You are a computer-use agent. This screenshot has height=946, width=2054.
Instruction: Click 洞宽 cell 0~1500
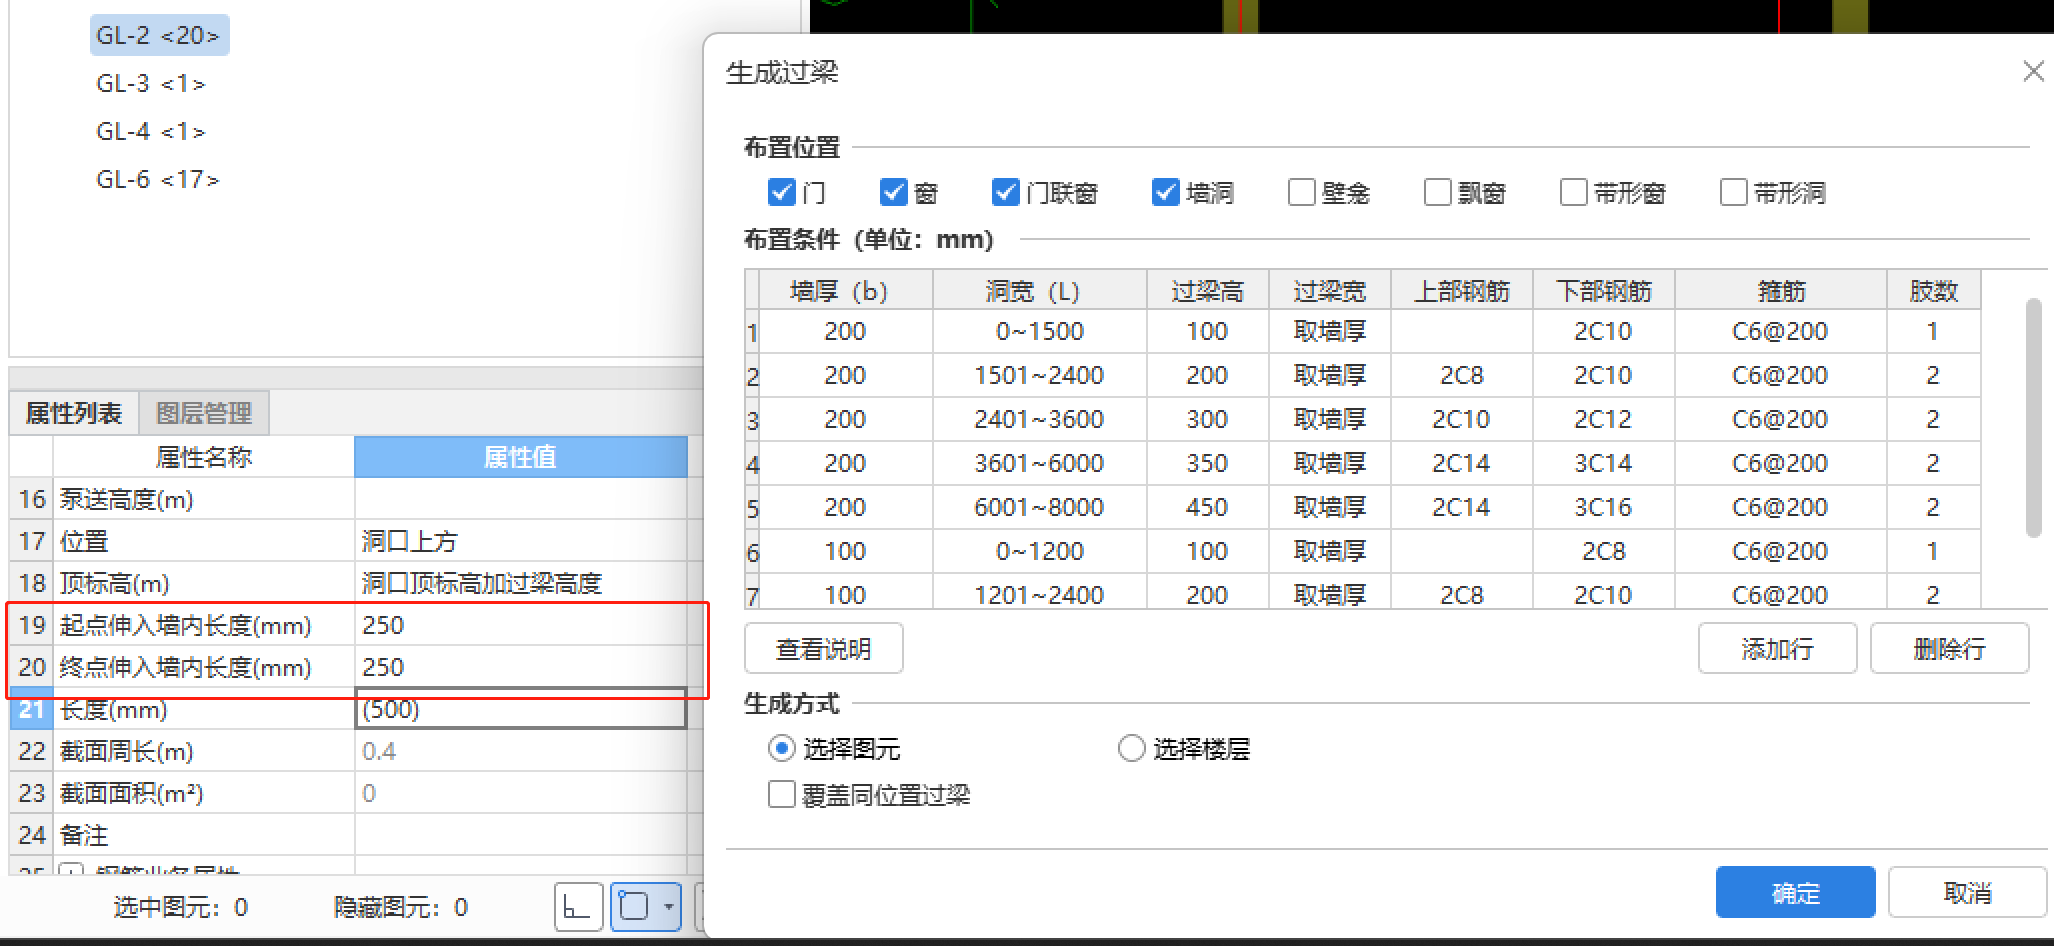(x=1039, y=331)
